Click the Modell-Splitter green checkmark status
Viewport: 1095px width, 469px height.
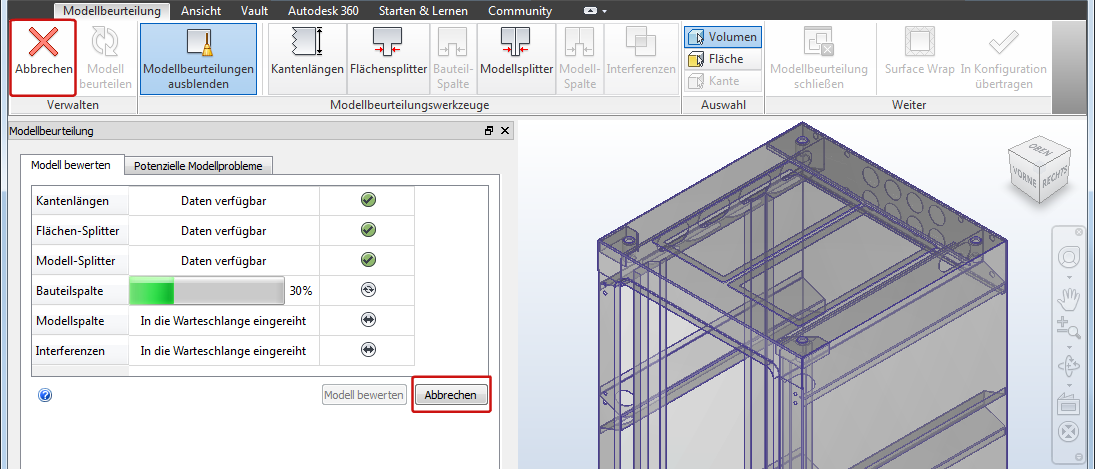[368, 260]
